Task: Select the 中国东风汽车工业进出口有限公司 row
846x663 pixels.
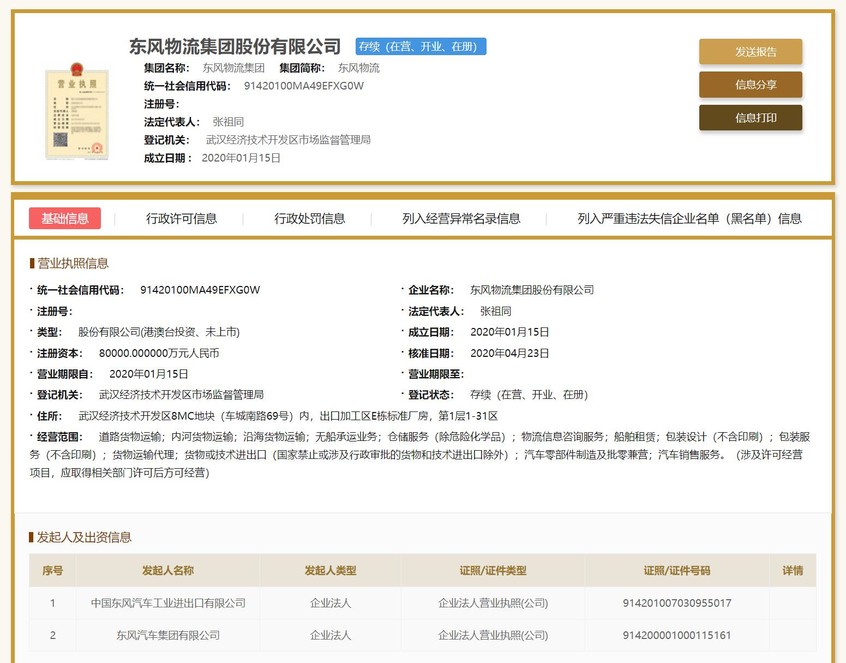Action: tap(168, 603)
